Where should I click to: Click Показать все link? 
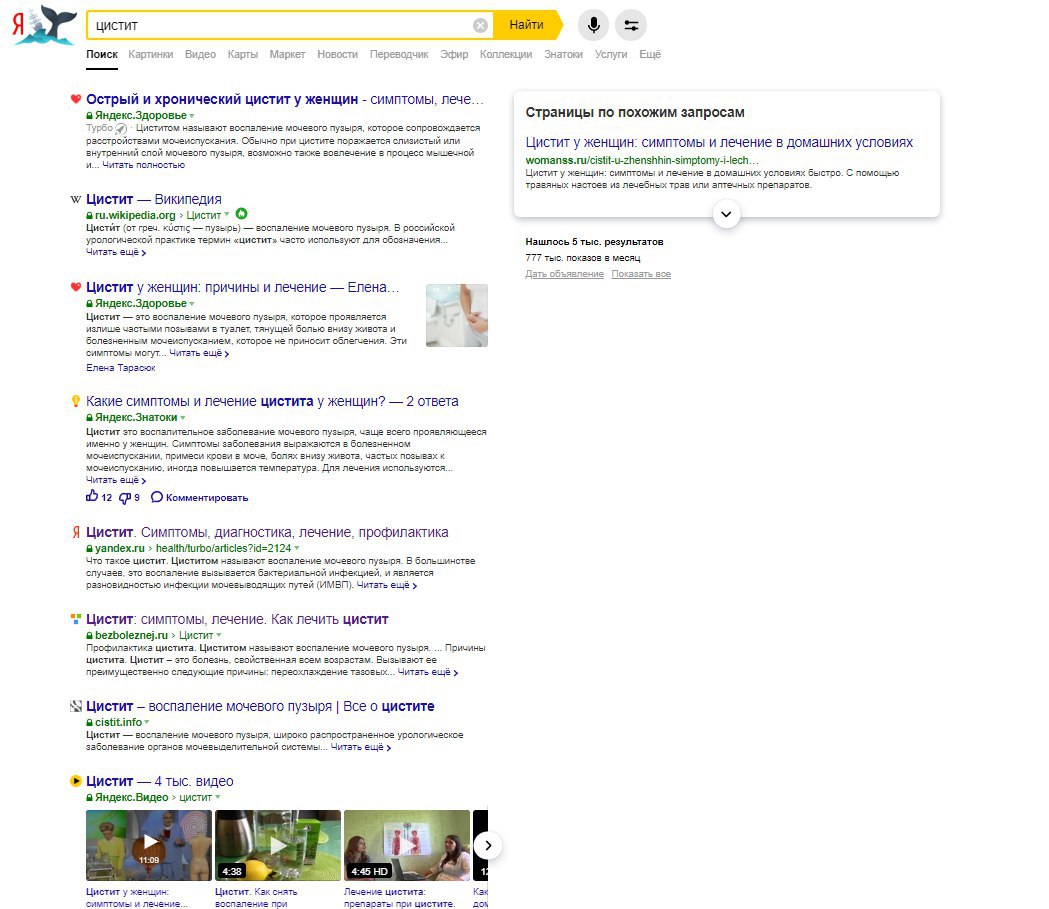point(641,274)
